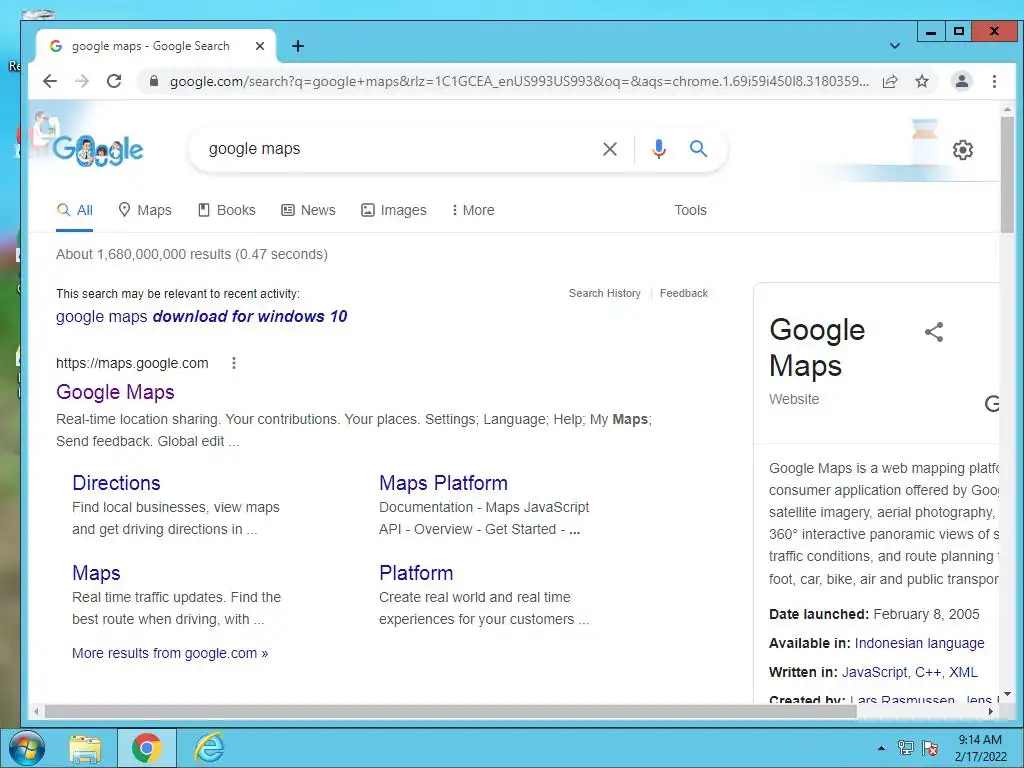Show hidden system tray icons arrow
This screenshot has height=768, width=1024.
click(x=882, y=748)
